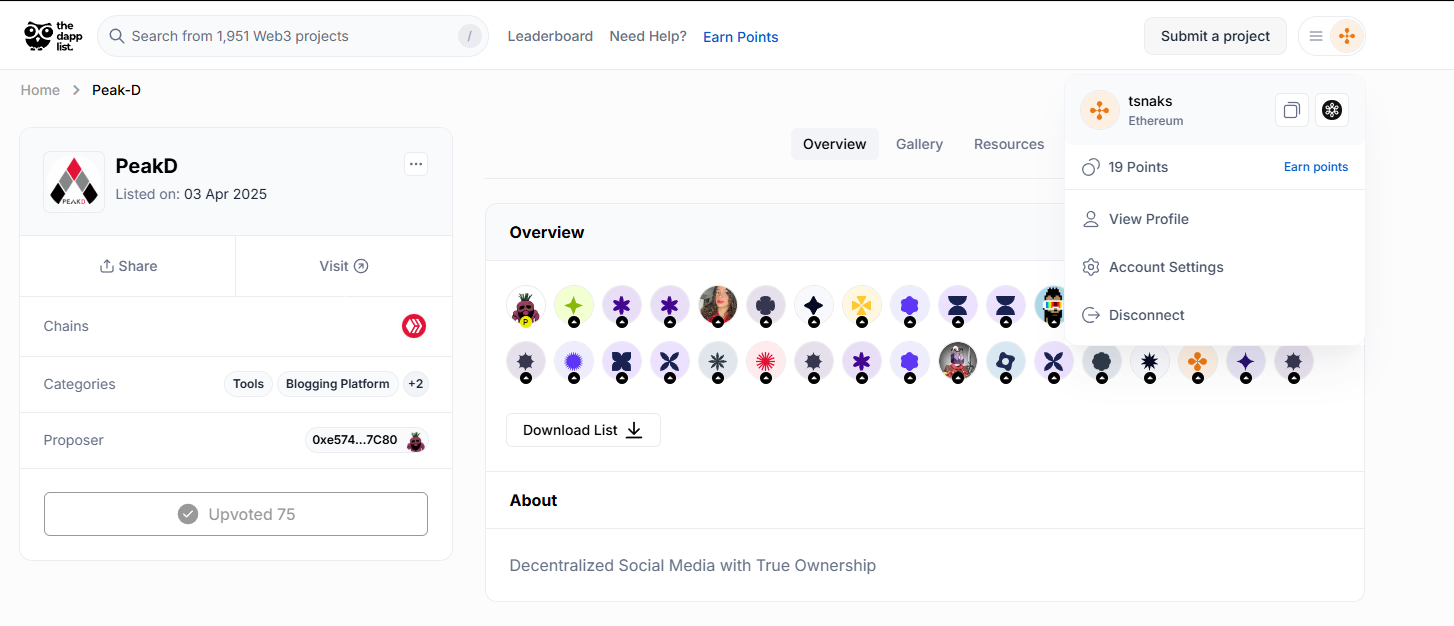Click the red Hive chain icon
The height and width of the screenshot is (626, 1454).
pyautogui.click(x=414, y=326)
